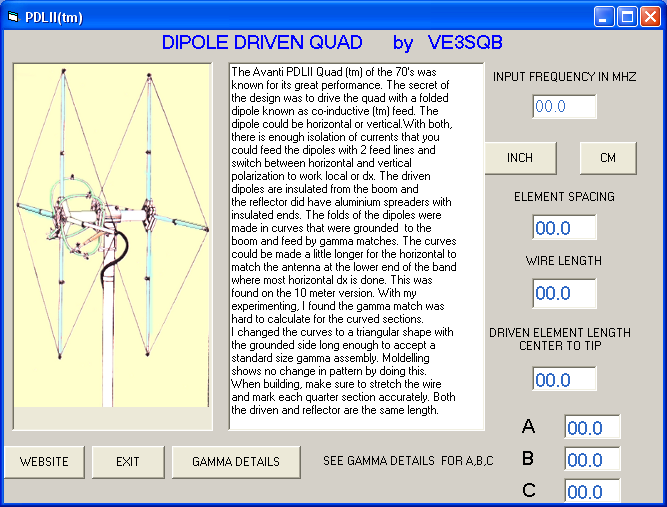Click the Avanti PDLII description text box

pyautogui.click(x=356, y=247)
